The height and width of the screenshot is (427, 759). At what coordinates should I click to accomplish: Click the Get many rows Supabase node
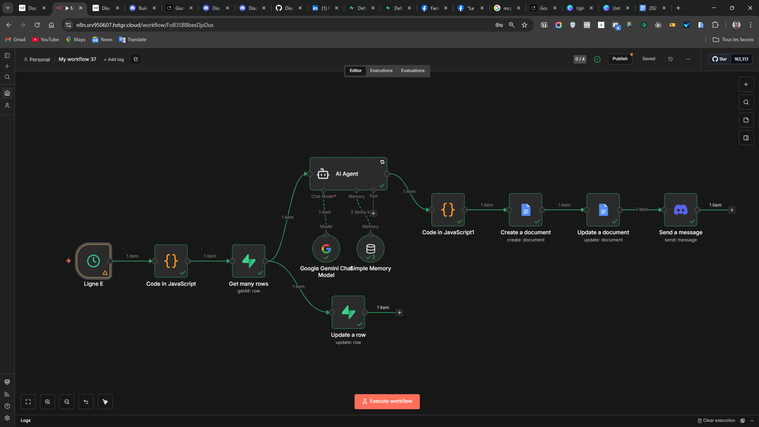[248, 261]
